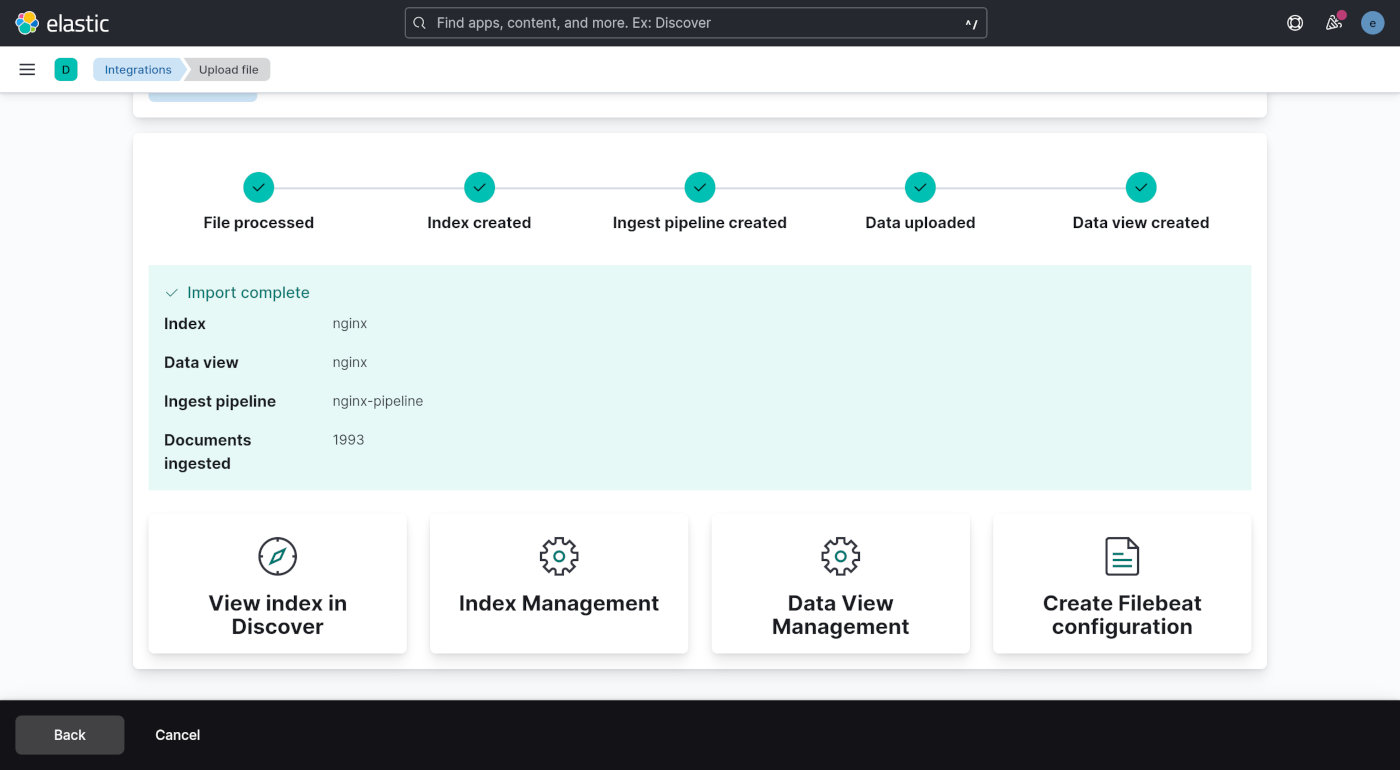Open help via the question mark icon
This screenshot has width=1400, height=770.
1294,22
